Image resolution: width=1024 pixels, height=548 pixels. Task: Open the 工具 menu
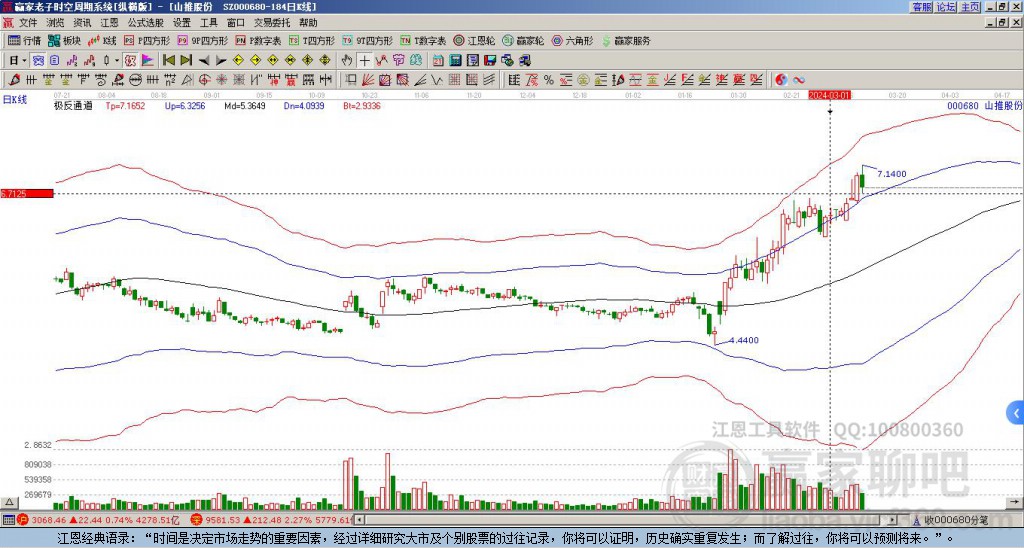[x=208, y=23]
